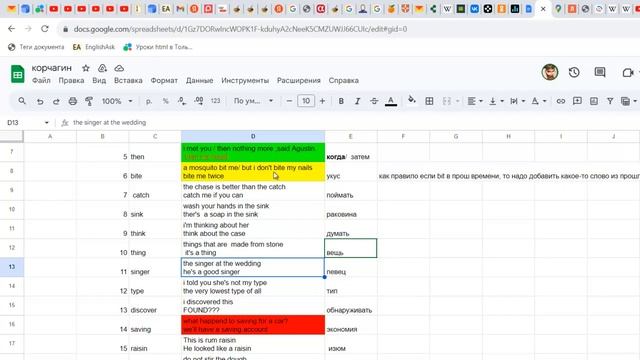Decrease font size with minus button

coord(289,101)
